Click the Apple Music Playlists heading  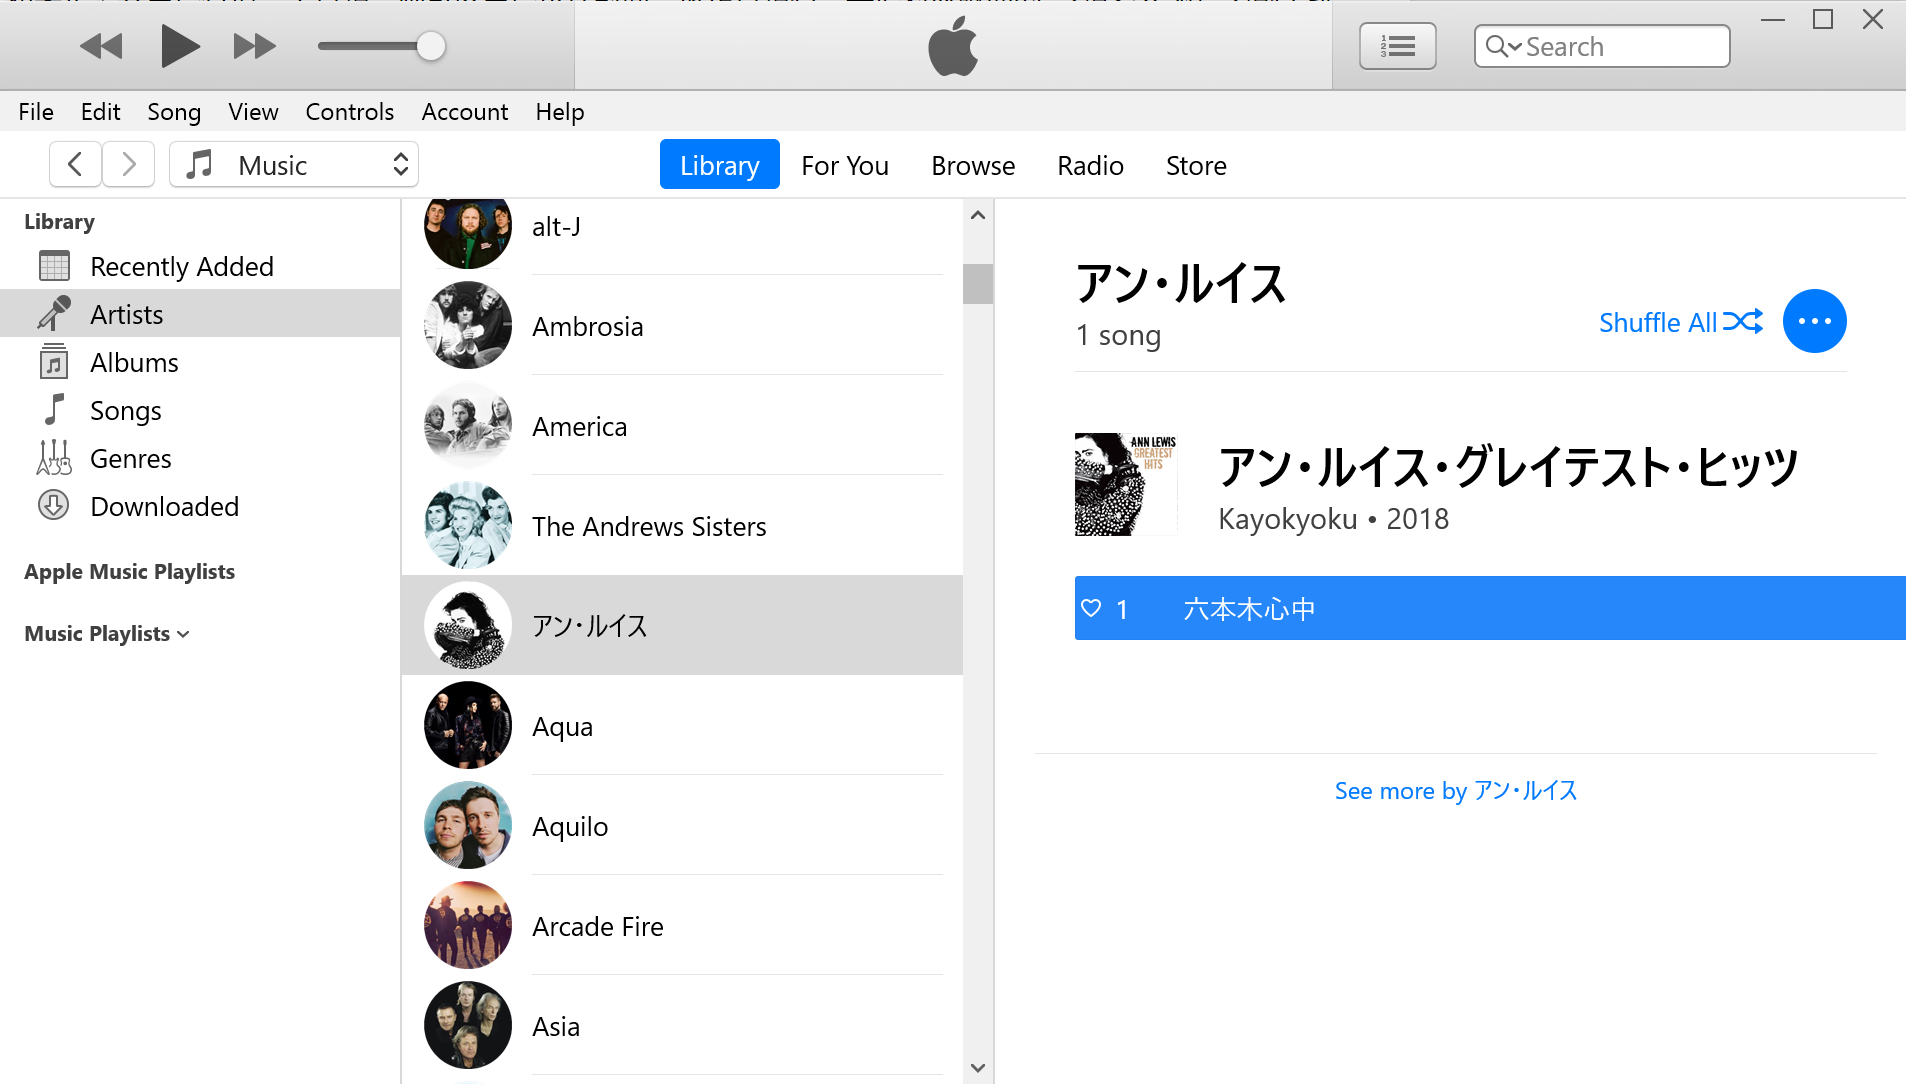point(130,572)
